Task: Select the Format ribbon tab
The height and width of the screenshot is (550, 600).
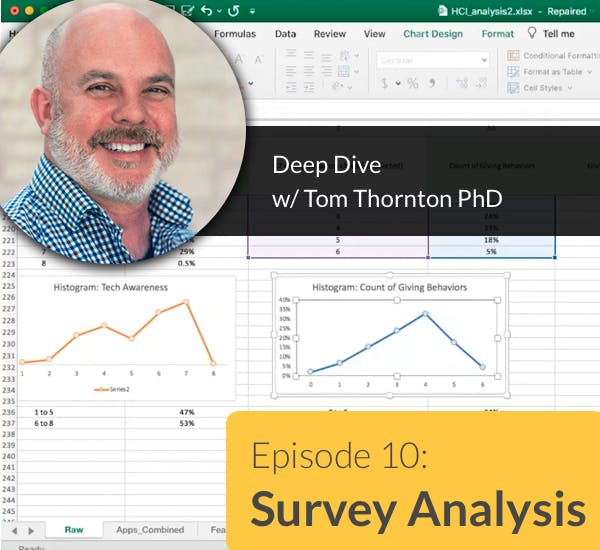Action: coord(497,34)
